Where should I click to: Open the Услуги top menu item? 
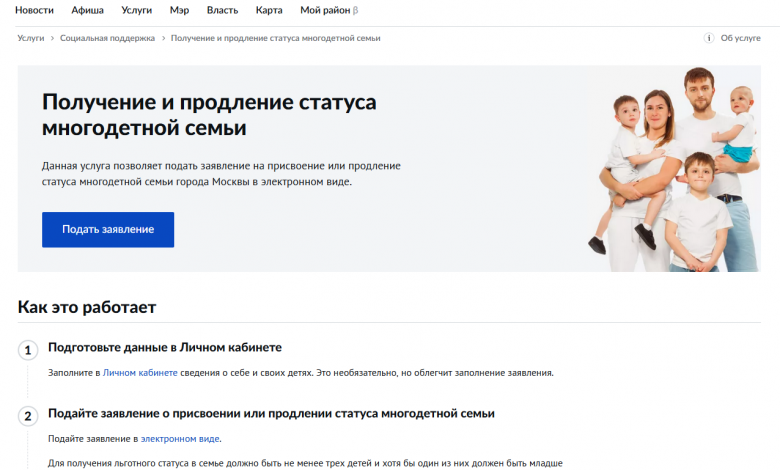click(x=136, y=10)
